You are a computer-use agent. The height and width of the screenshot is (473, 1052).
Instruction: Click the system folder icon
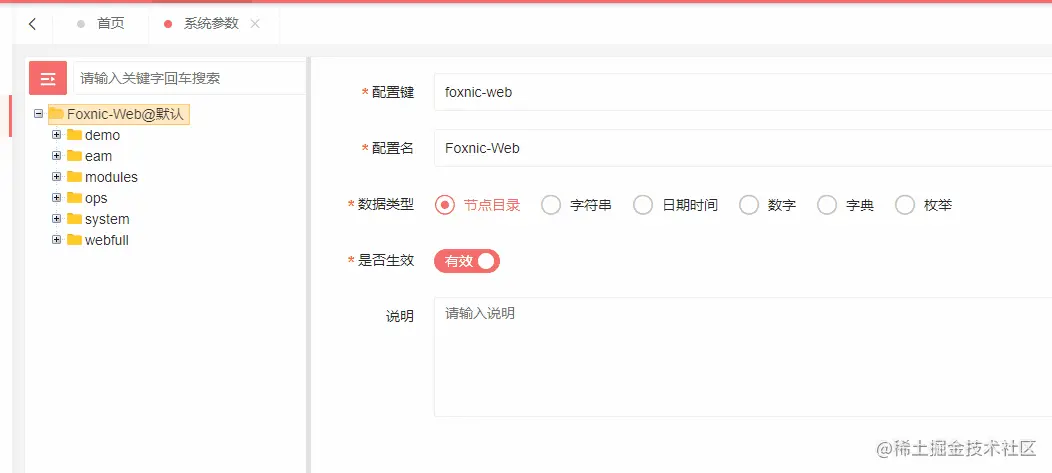pos(74,219)
